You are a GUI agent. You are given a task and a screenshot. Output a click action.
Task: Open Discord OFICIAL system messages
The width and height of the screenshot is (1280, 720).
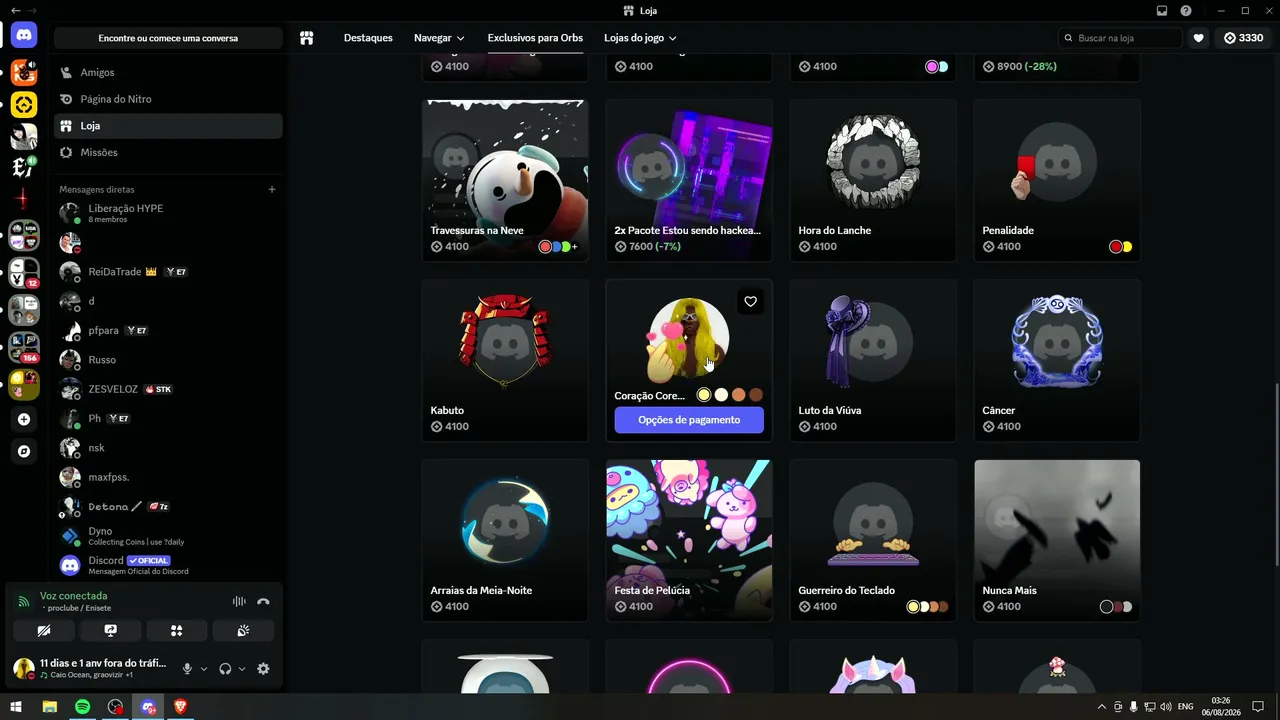[168, 565]
